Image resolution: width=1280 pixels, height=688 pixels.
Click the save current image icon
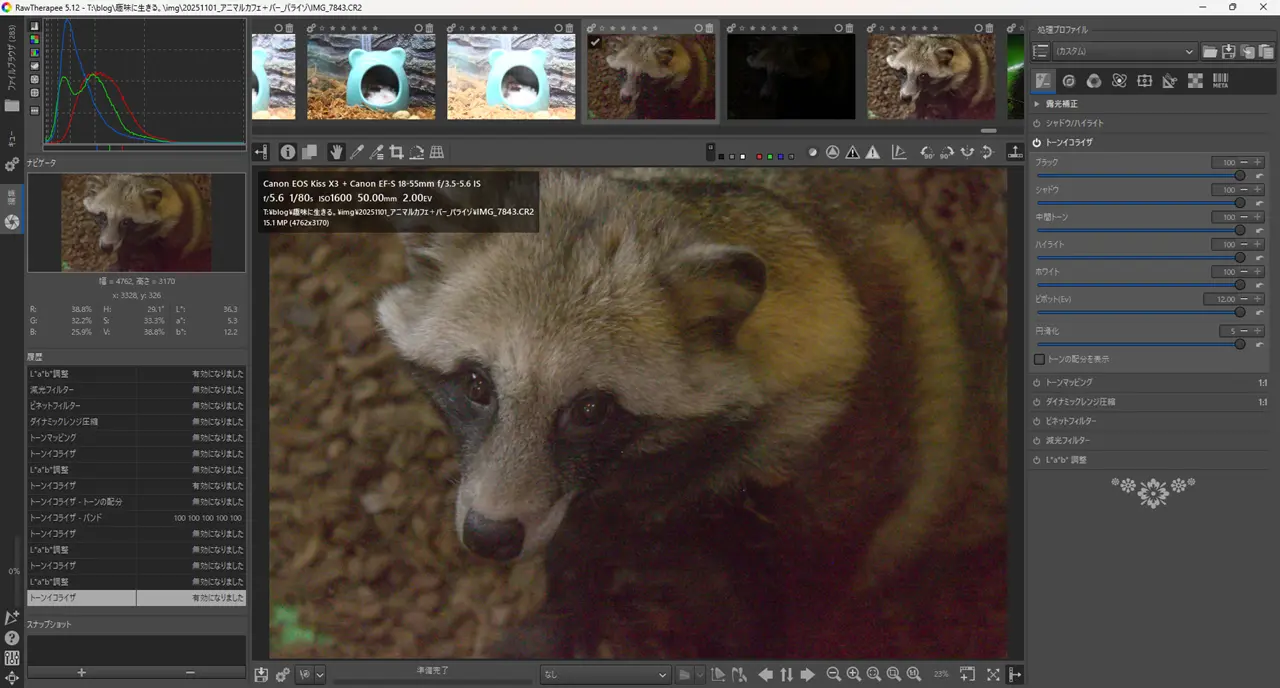pos(261,675)
